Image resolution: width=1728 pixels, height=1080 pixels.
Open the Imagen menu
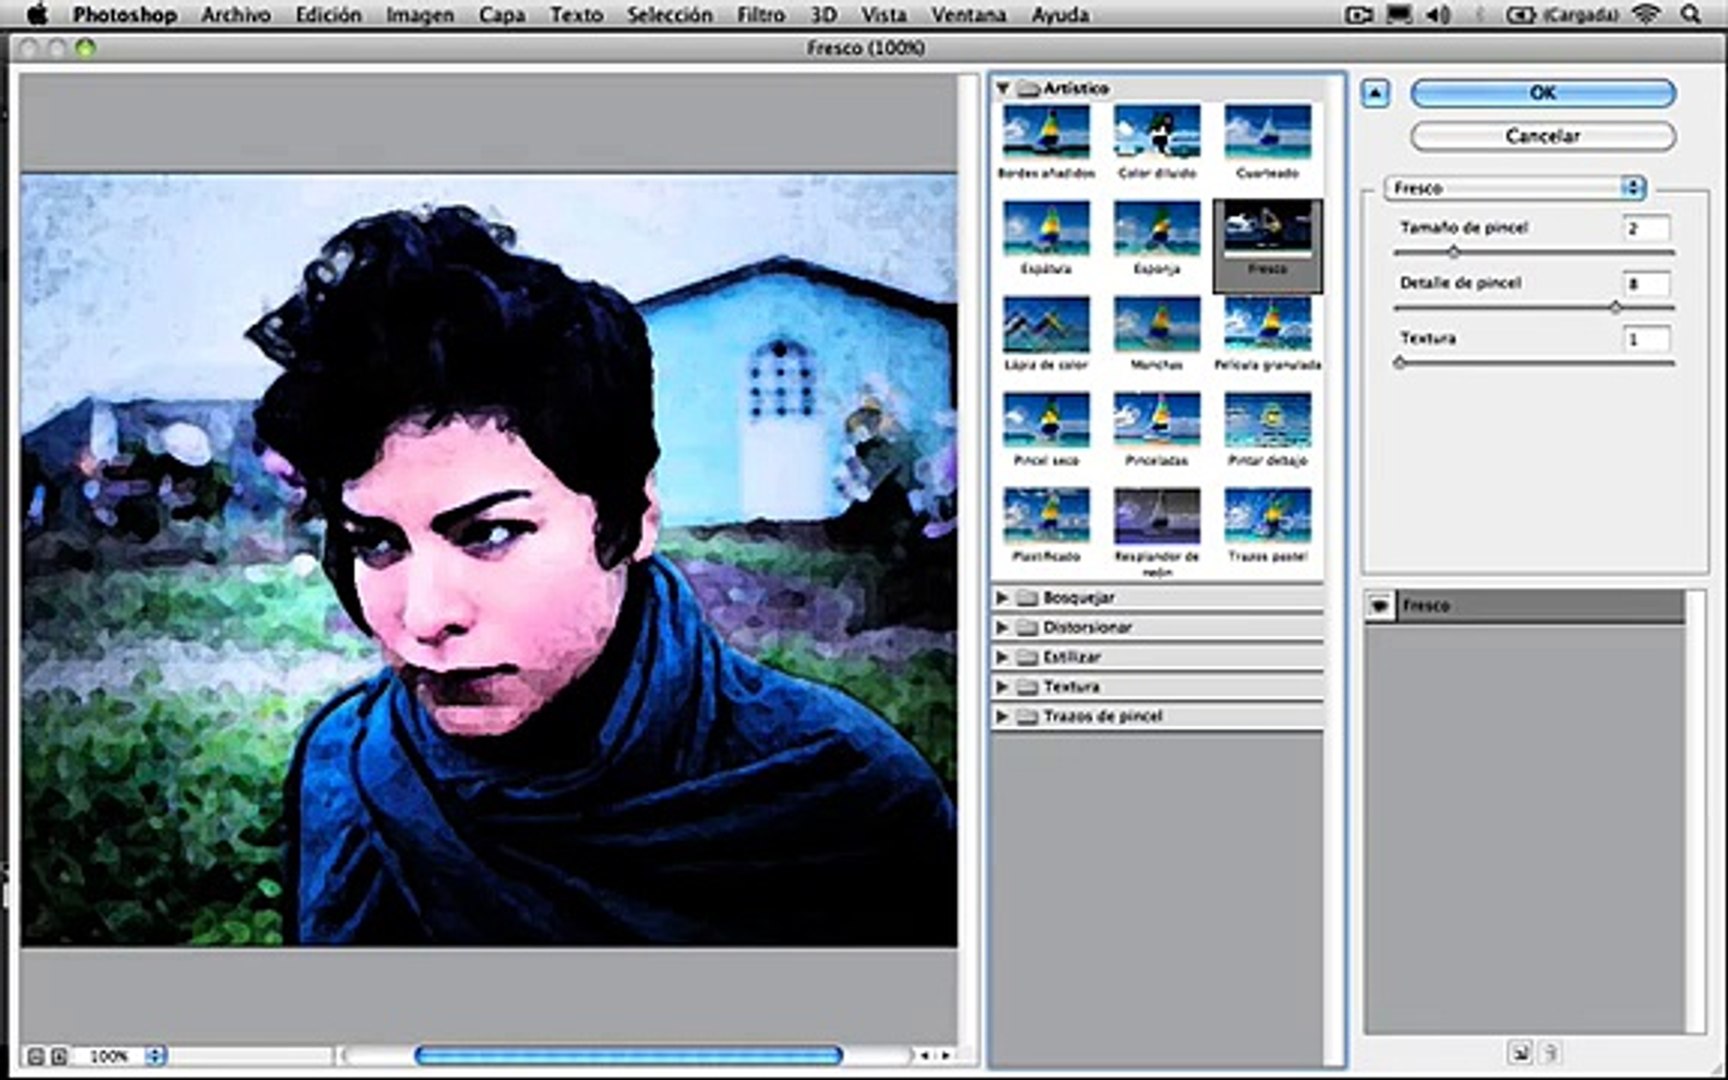(420, 15)
